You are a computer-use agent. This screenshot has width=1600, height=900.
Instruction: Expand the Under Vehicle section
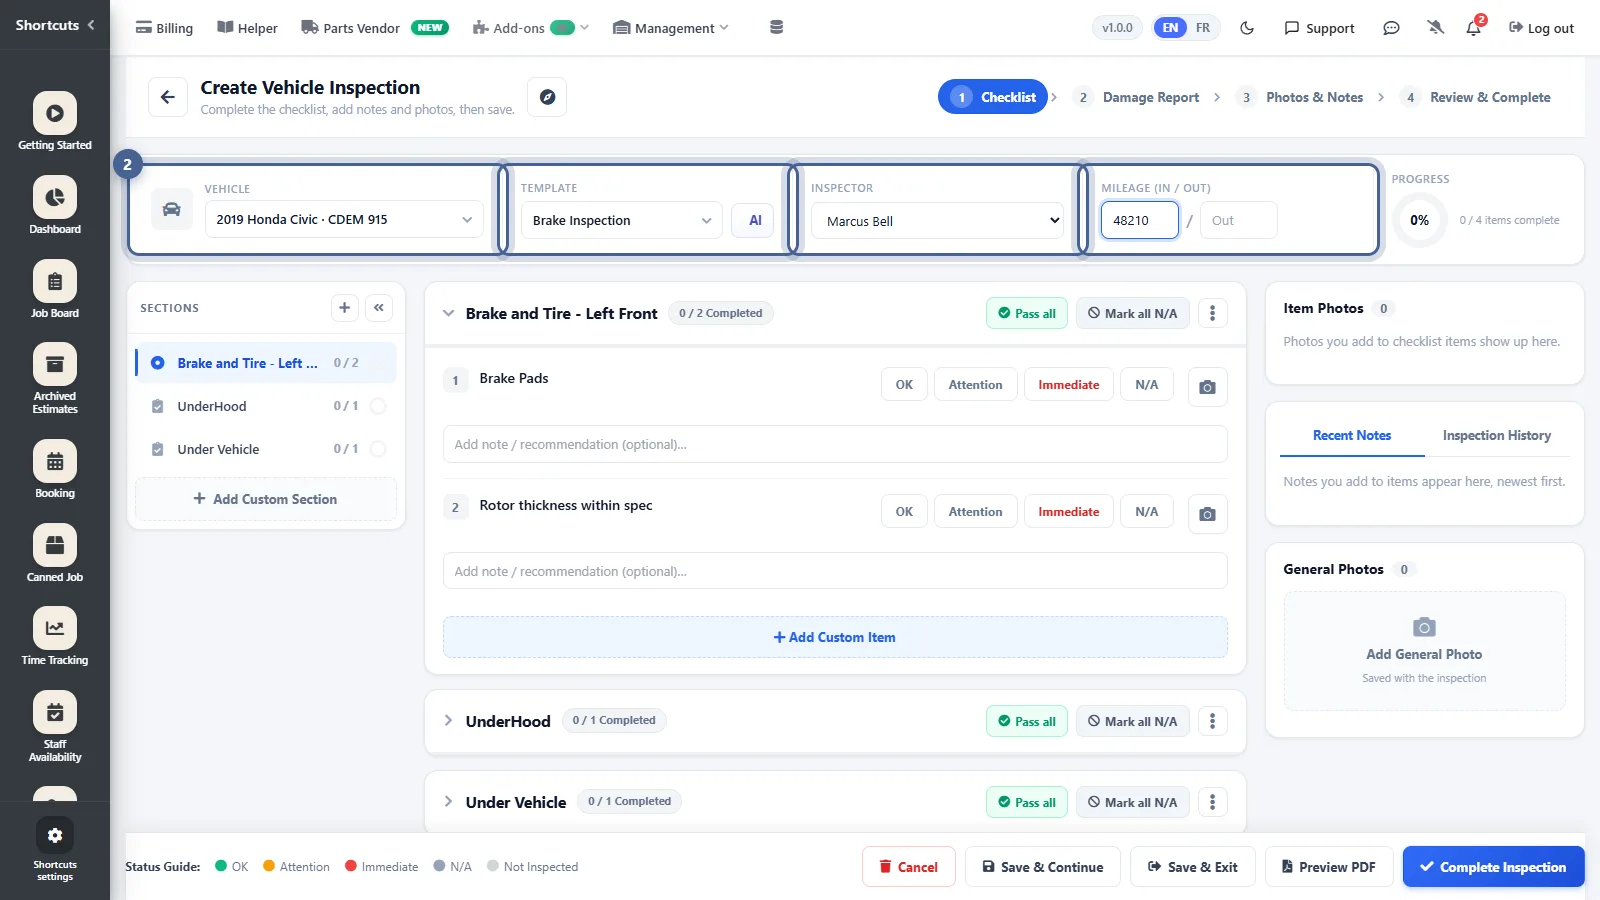[448, 802]
